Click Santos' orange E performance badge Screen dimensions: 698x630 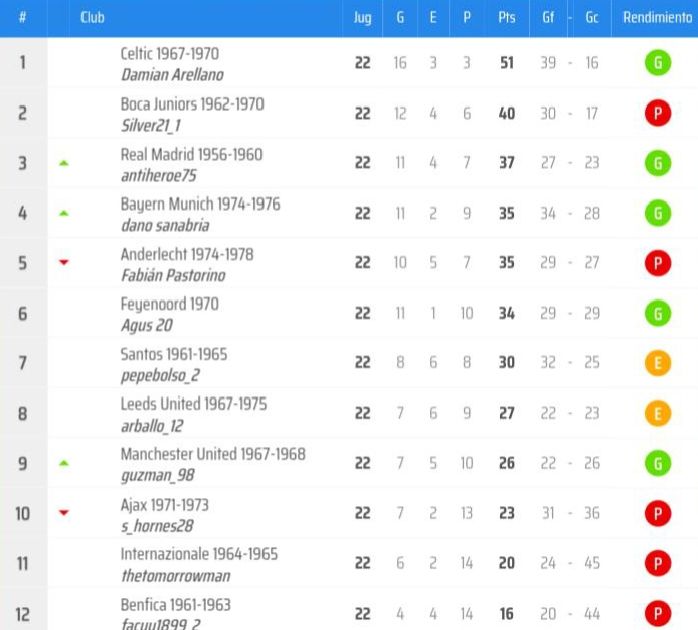coord(657,363)
